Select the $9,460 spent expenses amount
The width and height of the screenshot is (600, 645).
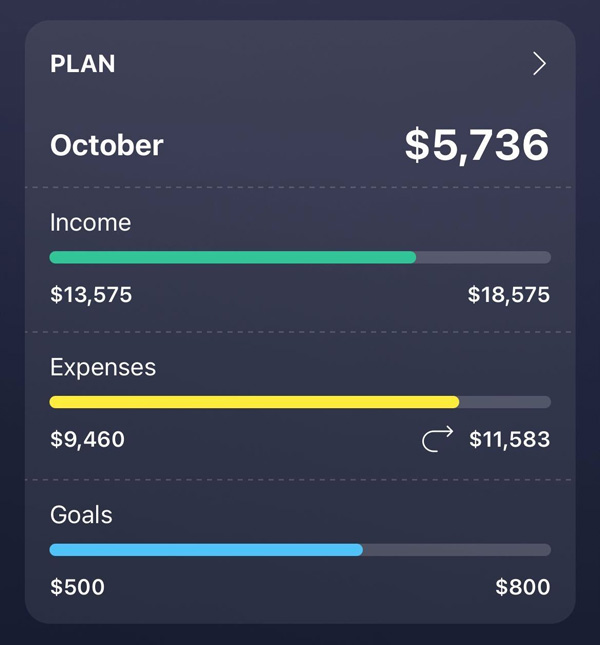click(x=87, y=439)
